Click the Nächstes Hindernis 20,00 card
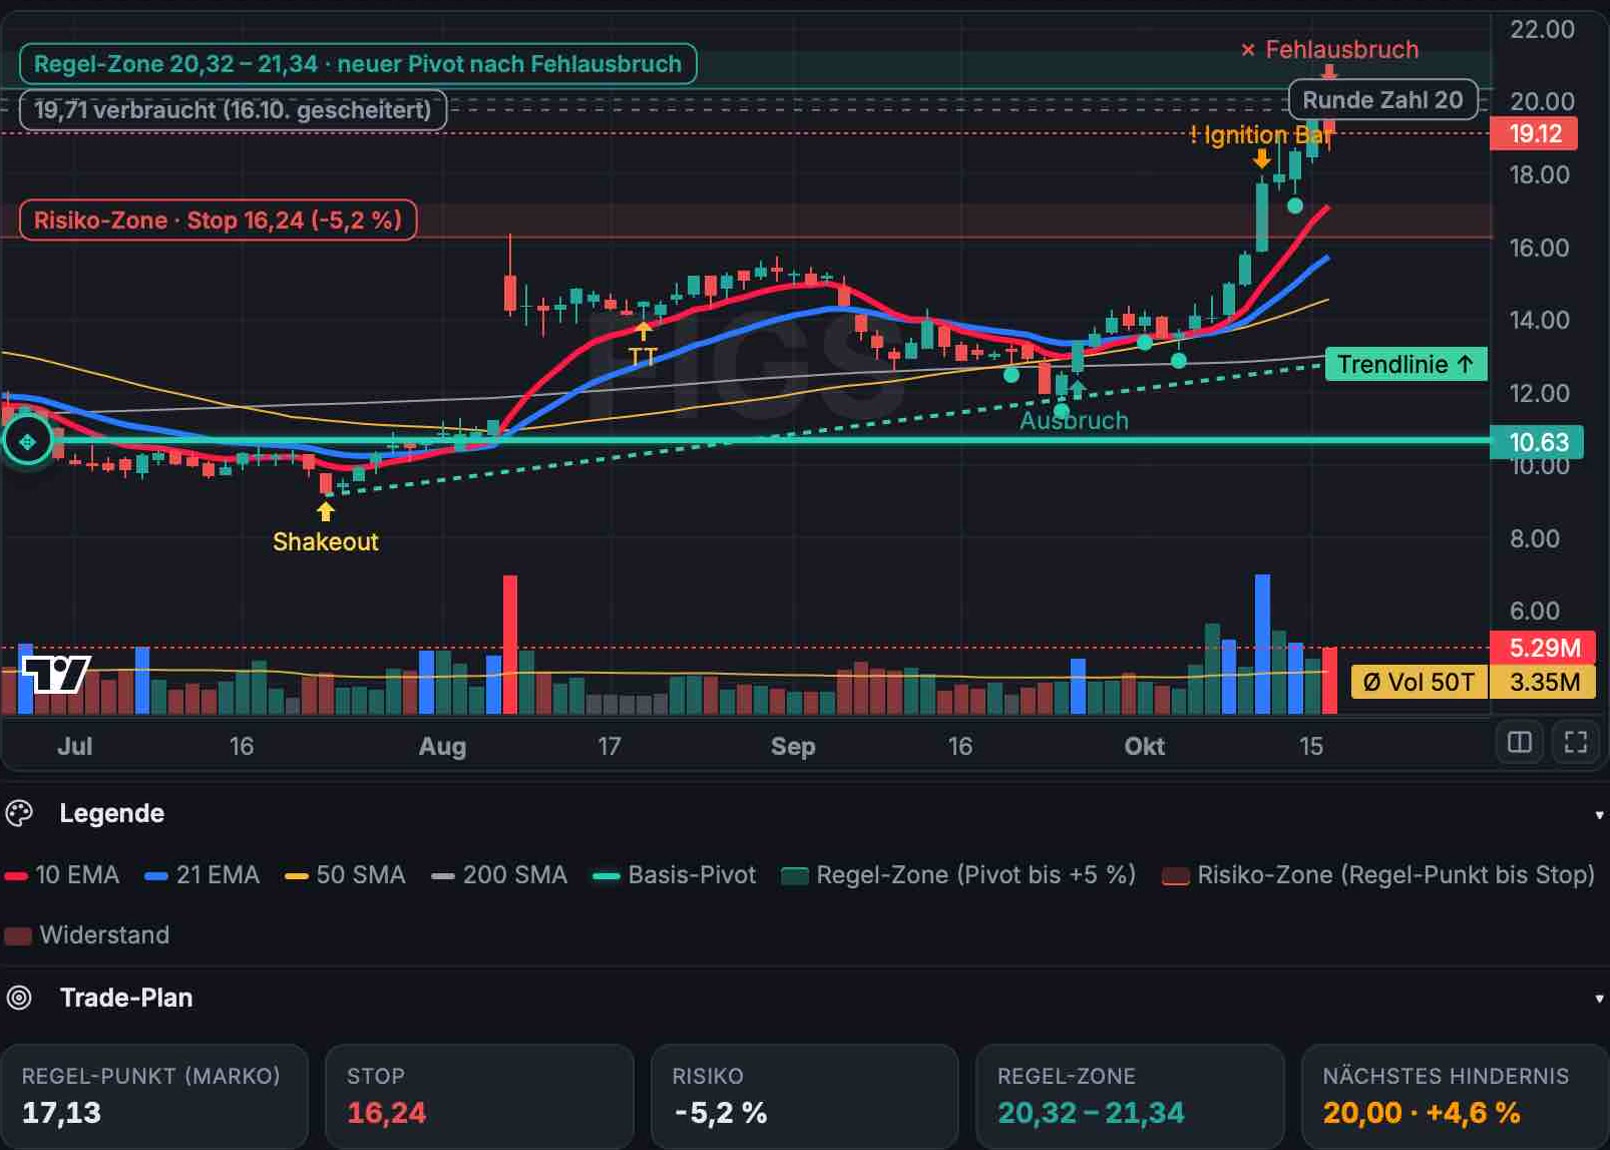The image size is (1610, 1150). pos(1455,1097)
